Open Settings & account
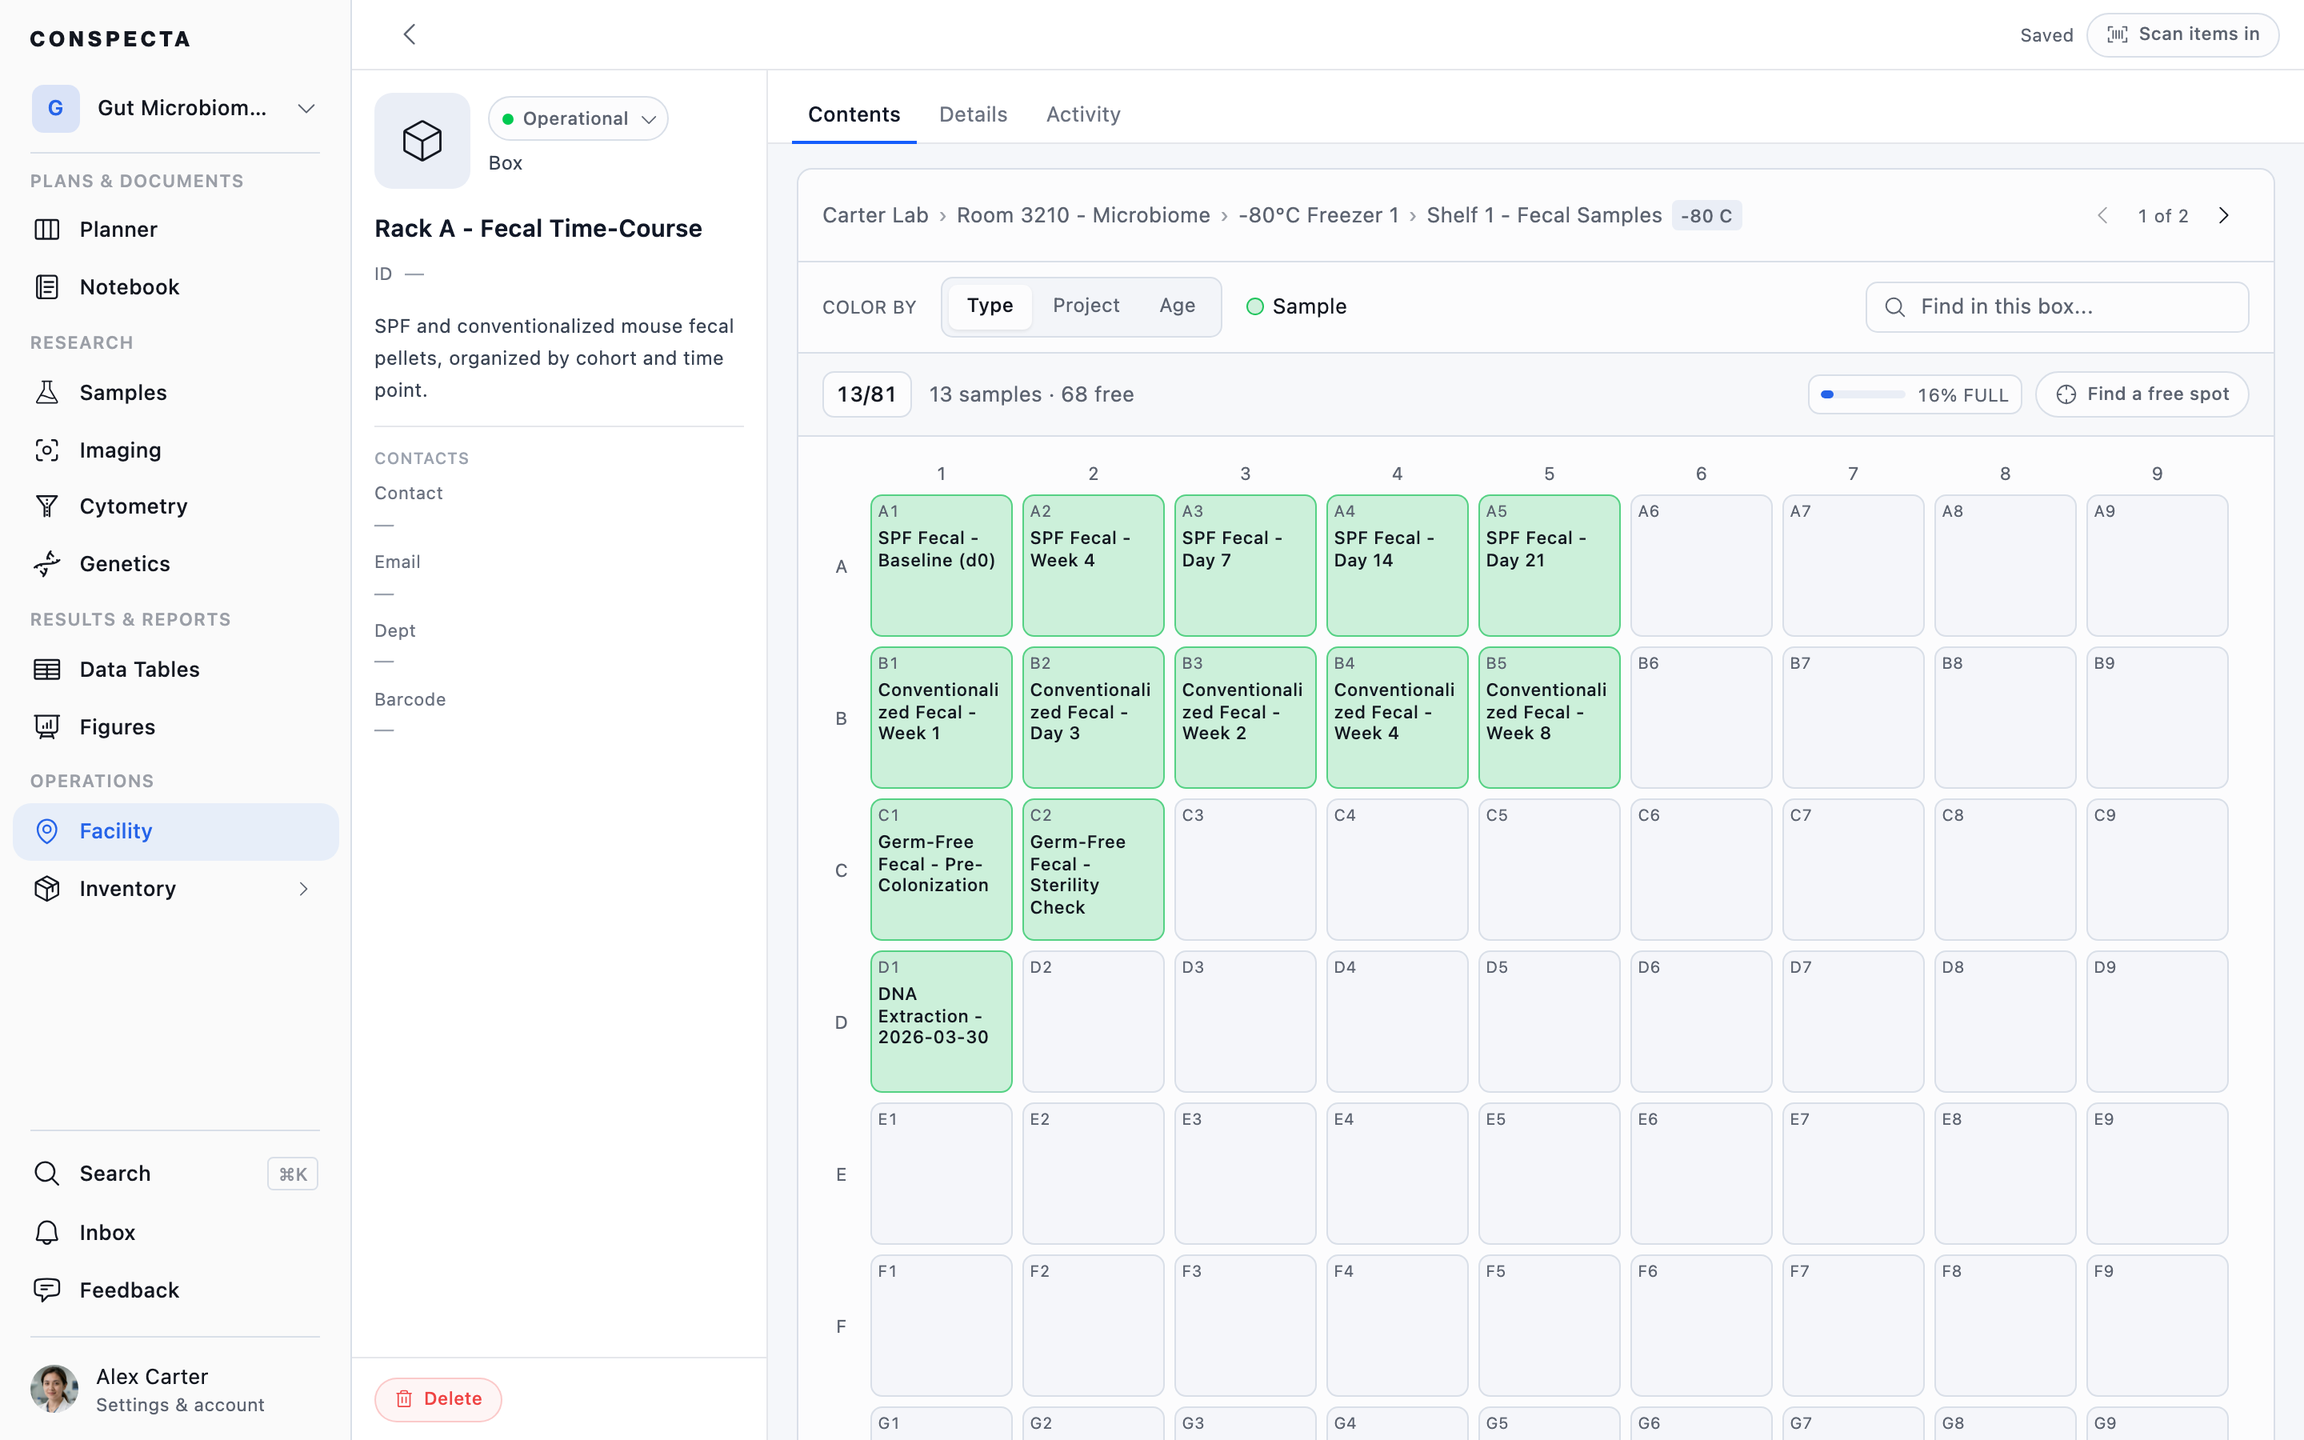The image size is (2304, 1440). [180, 1405]
